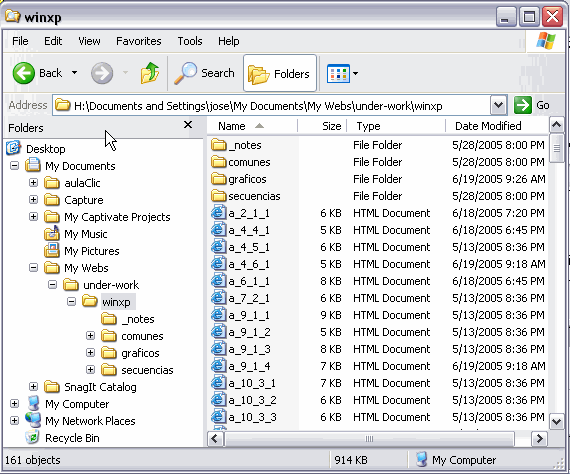This screenshot has width=570, height=475.
Task: Click the vertical scrollbar down arrow
Action: click(556, 422)
